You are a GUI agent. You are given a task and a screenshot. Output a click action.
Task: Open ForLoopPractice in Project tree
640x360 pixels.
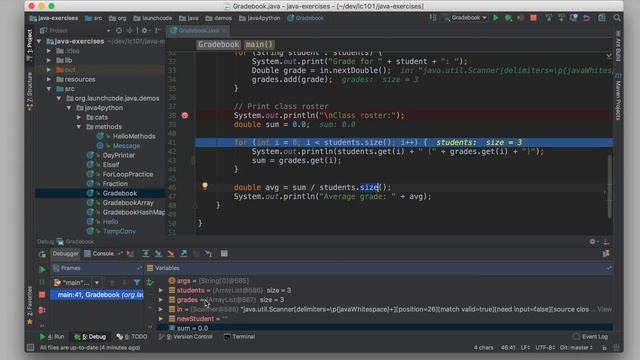pyautogui.click(x=128, y=174)
